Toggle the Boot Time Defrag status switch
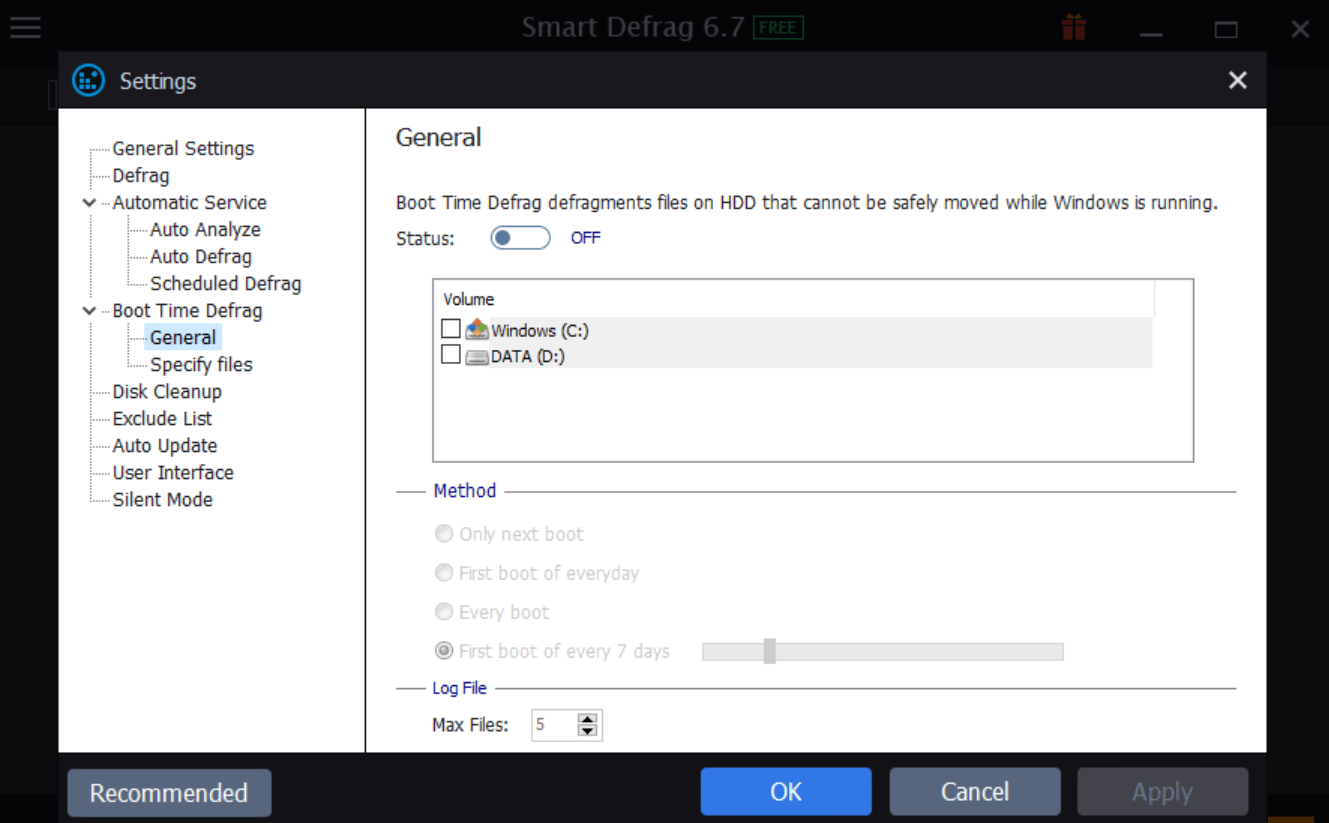Image resolution: width=1329 pixels, height=823 pixels. pos(520,237)
